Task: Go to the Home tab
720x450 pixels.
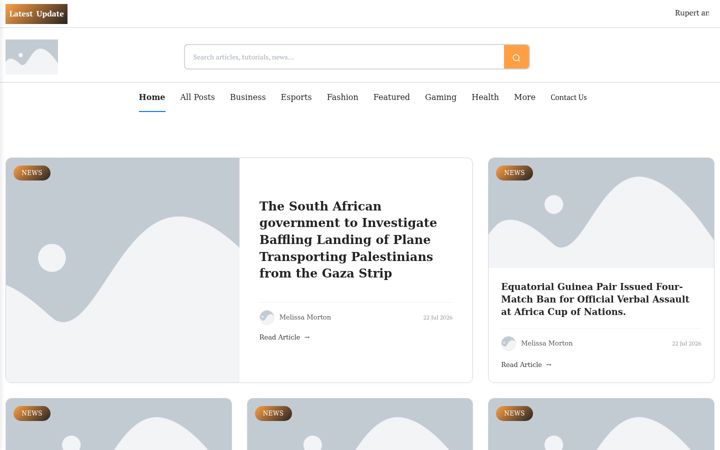Action: pos(152,97)
